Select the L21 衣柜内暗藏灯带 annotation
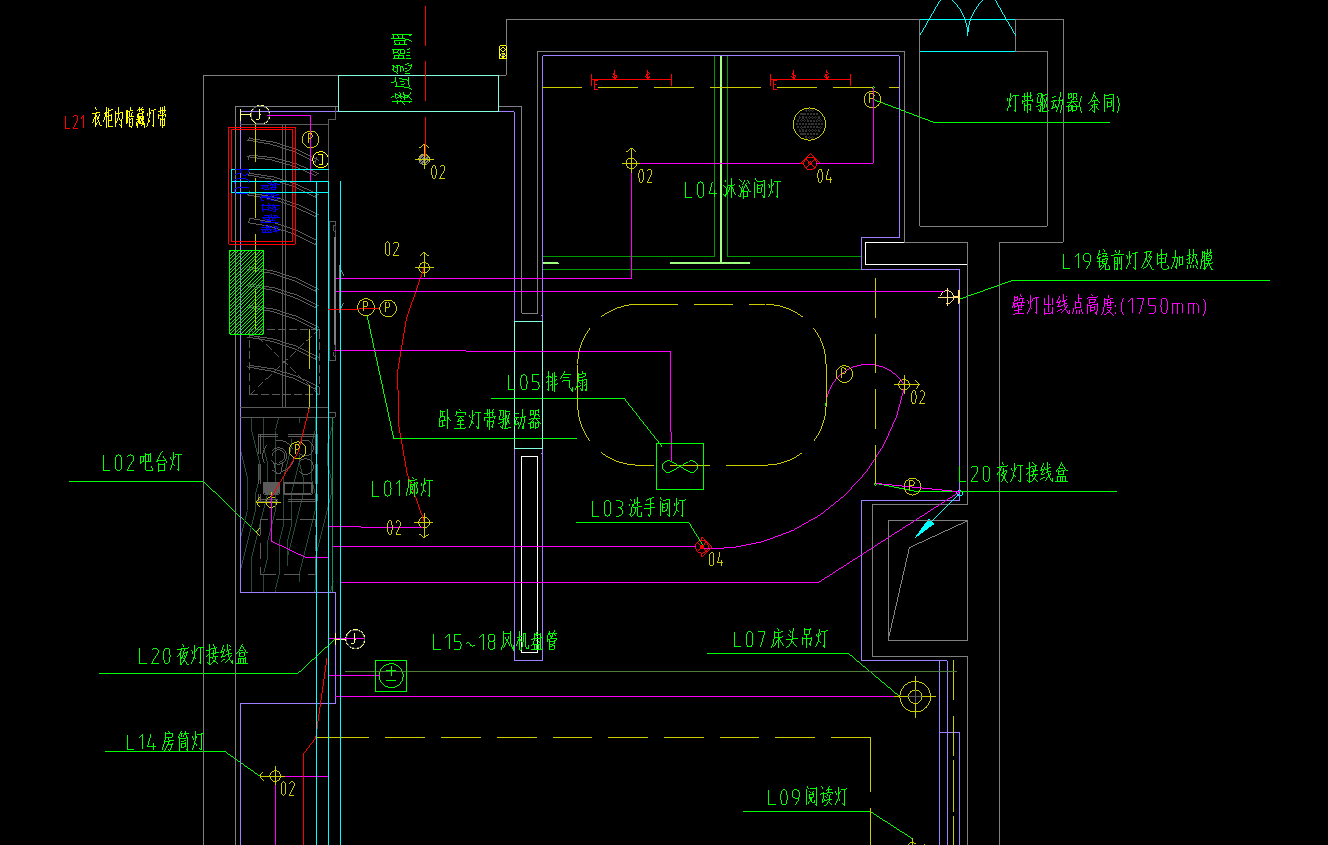 (114, 121)
